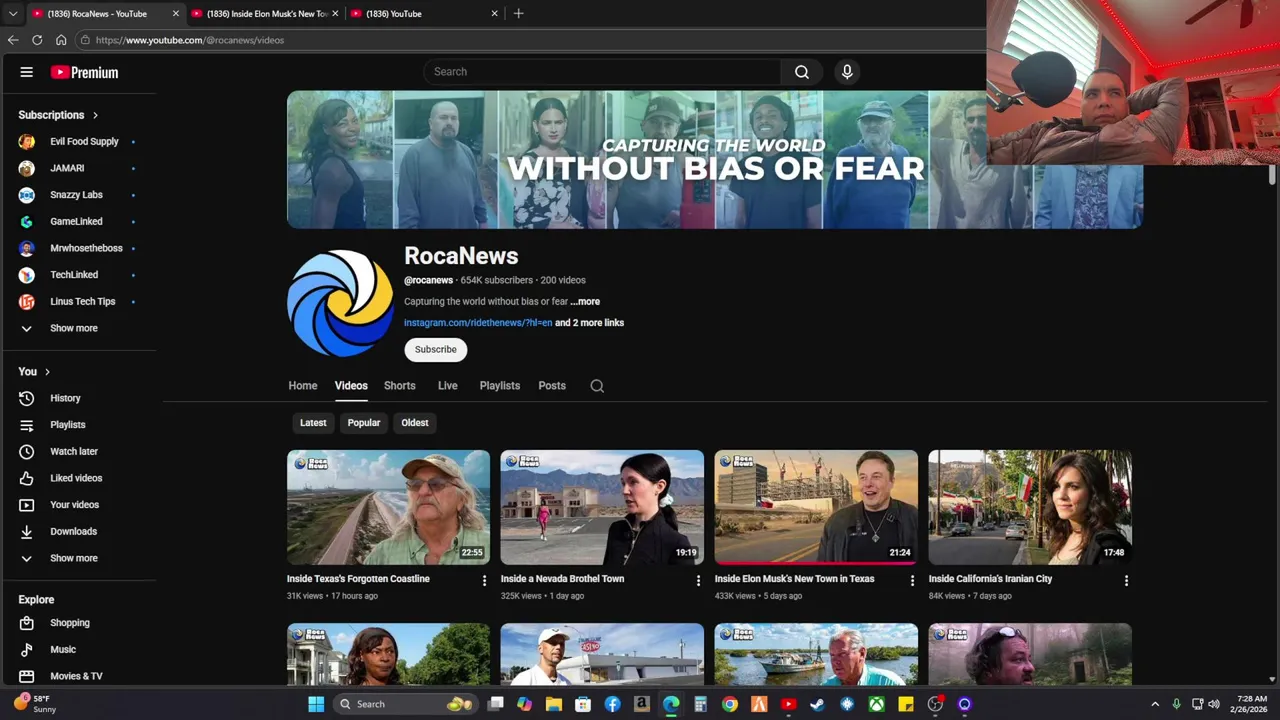Viewport: 1280px width, 720px height.
Task: Click the YouTube search input field
Action: pos(603,72)
